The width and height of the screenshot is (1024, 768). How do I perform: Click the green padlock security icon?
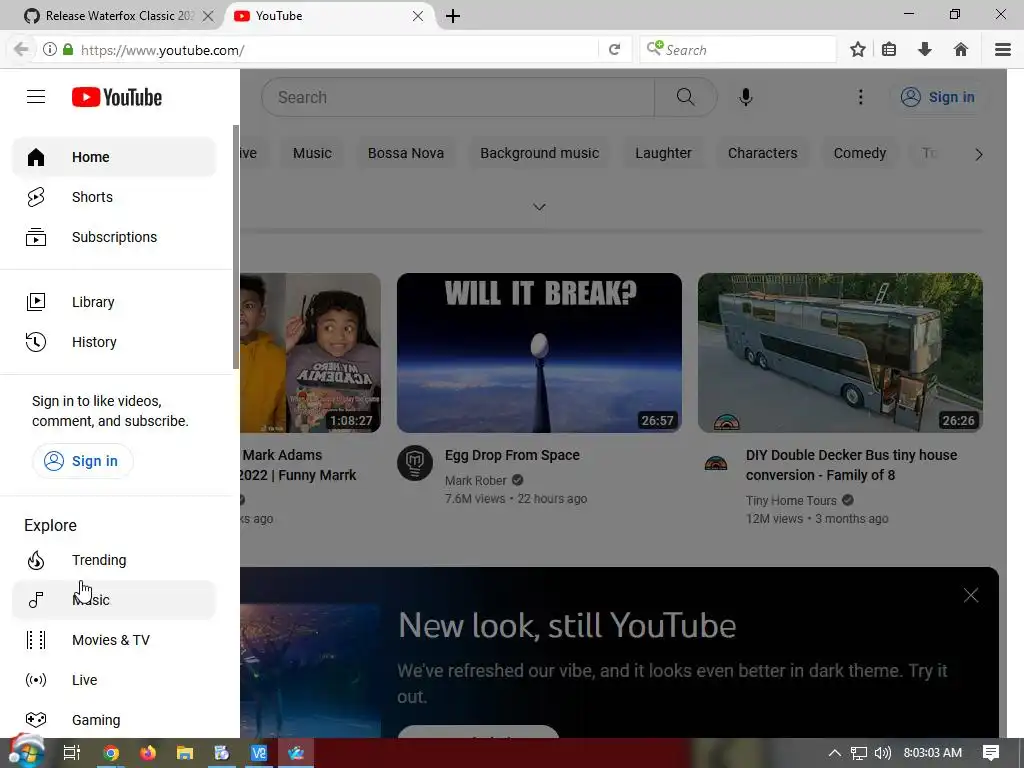[x=68, y=50]
